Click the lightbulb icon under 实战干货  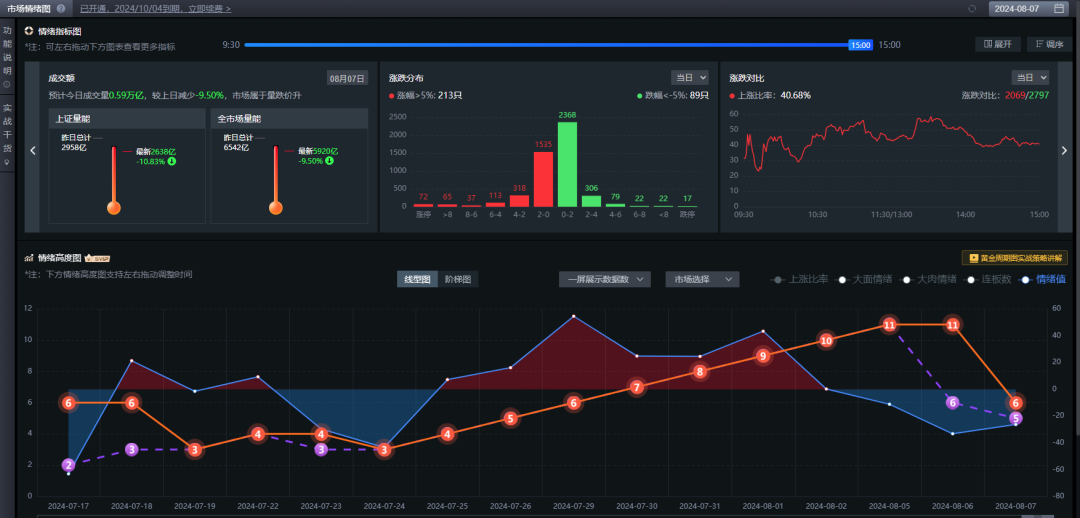(7, 163)
